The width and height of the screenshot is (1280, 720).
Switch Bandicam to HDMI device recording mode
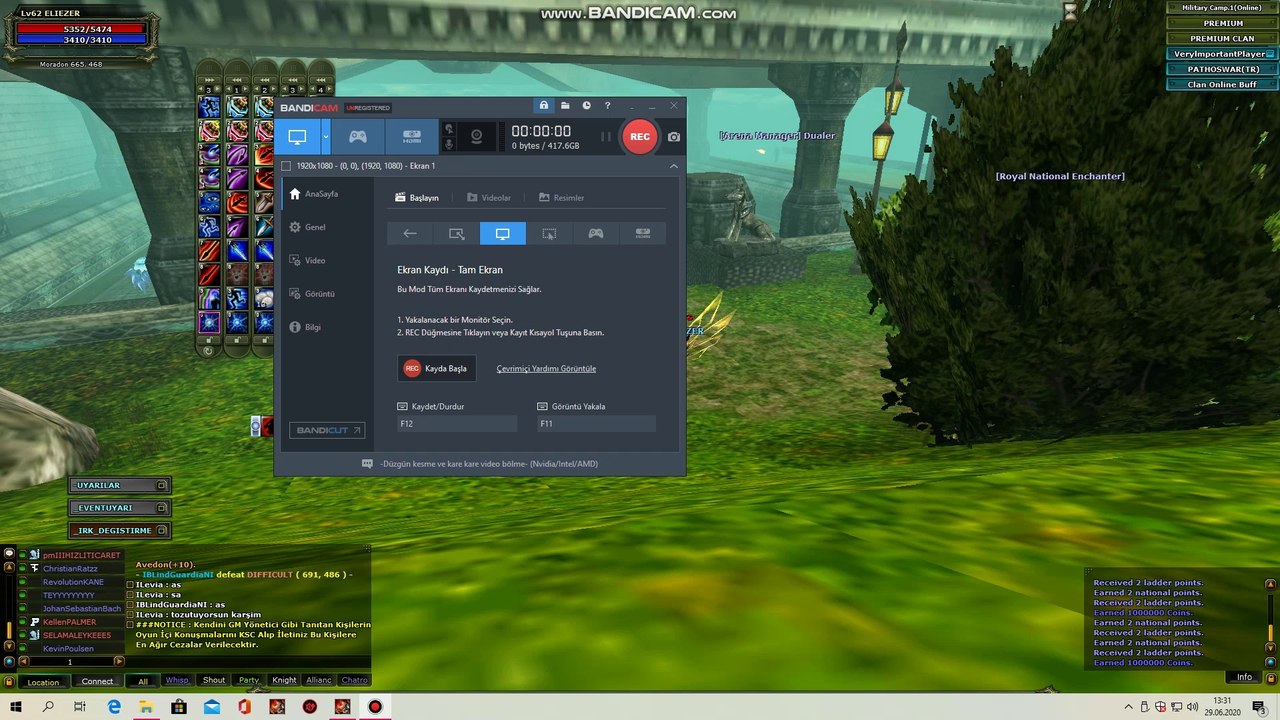[412, 137]
